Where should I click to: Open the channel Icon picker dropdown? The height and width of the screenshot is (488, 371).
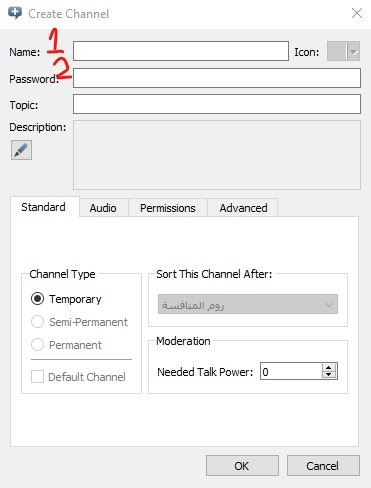click(x=354, y=51)
